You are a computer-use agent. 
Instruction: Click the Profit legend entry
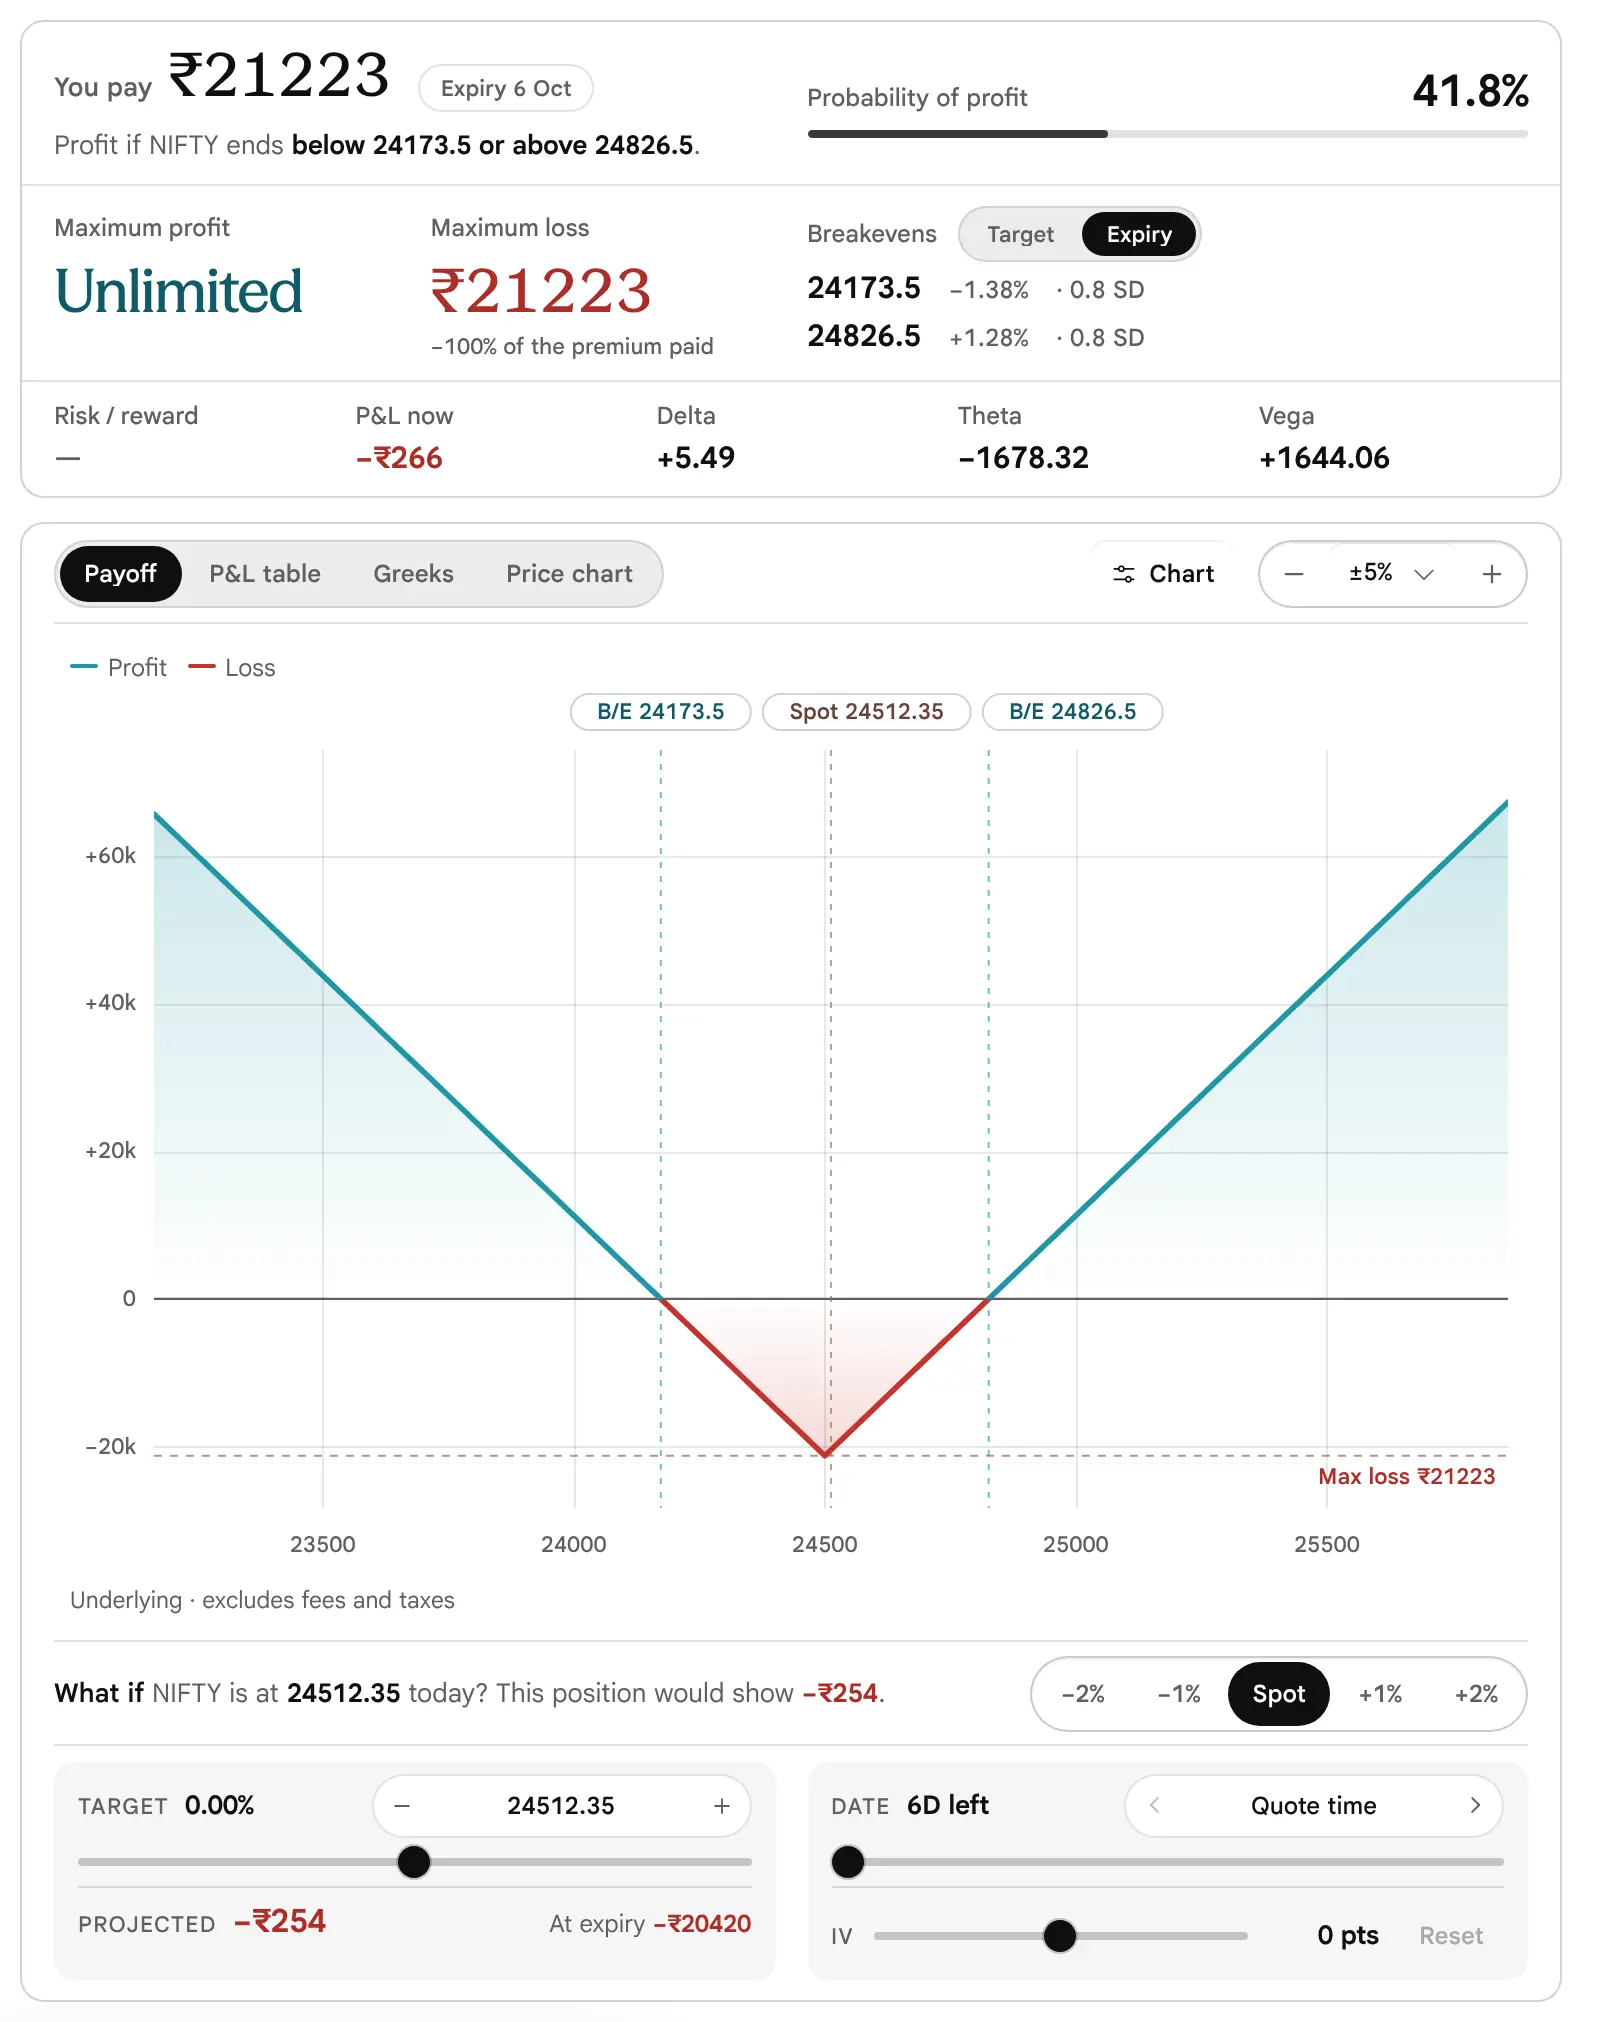[x=119, y=668]
